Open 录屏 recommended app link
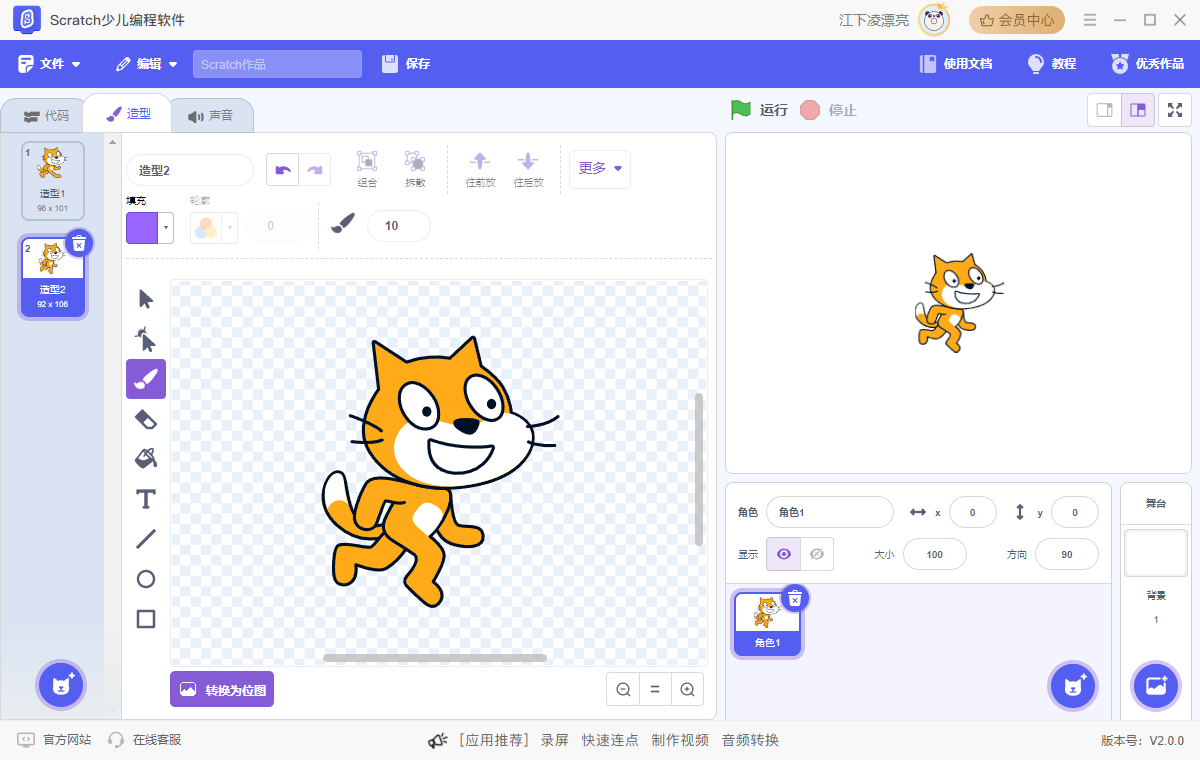 point(555,740)
